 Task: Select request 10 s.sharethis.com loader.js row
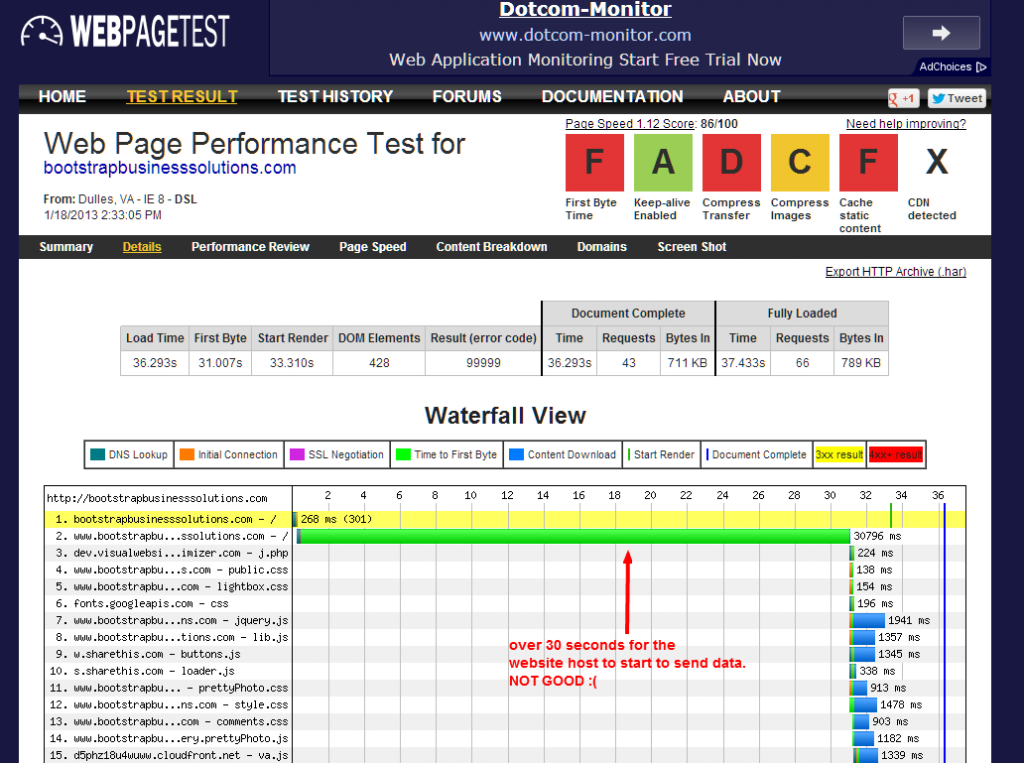click(x=505, y=672)
